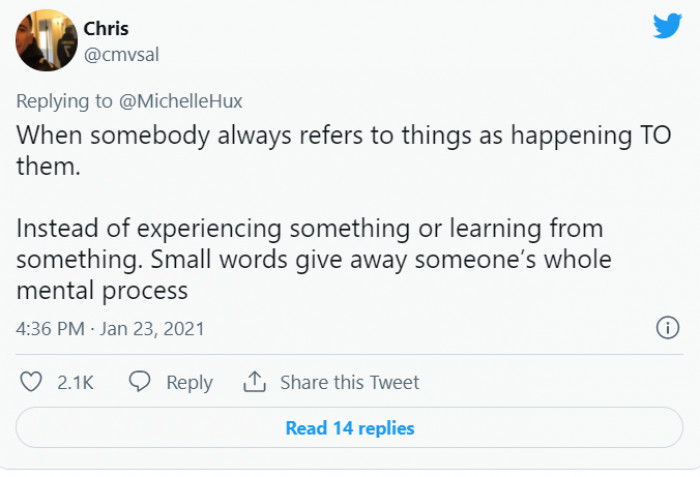Screen dimensions: 700x477
Task: Open Chris's profile picture
Action: click(47, 41)
